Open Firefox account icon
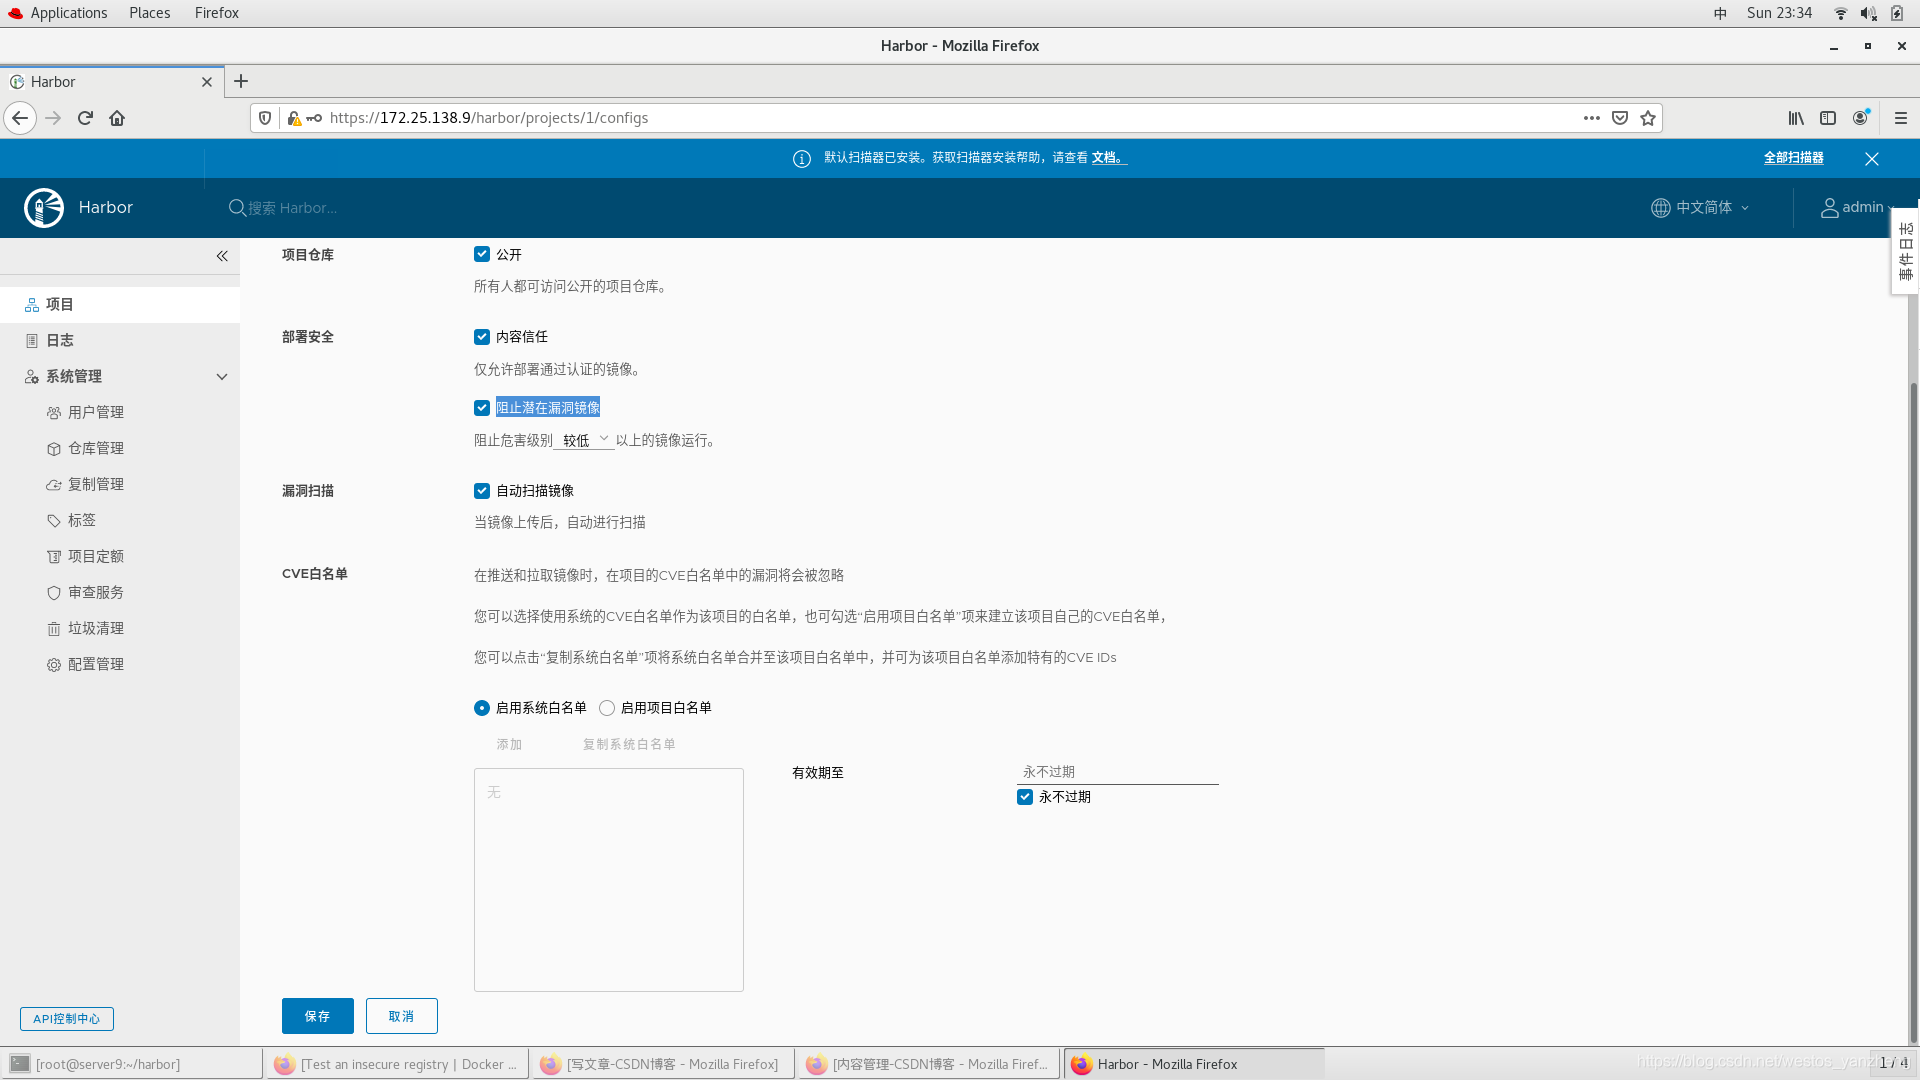 (1860, 118)
